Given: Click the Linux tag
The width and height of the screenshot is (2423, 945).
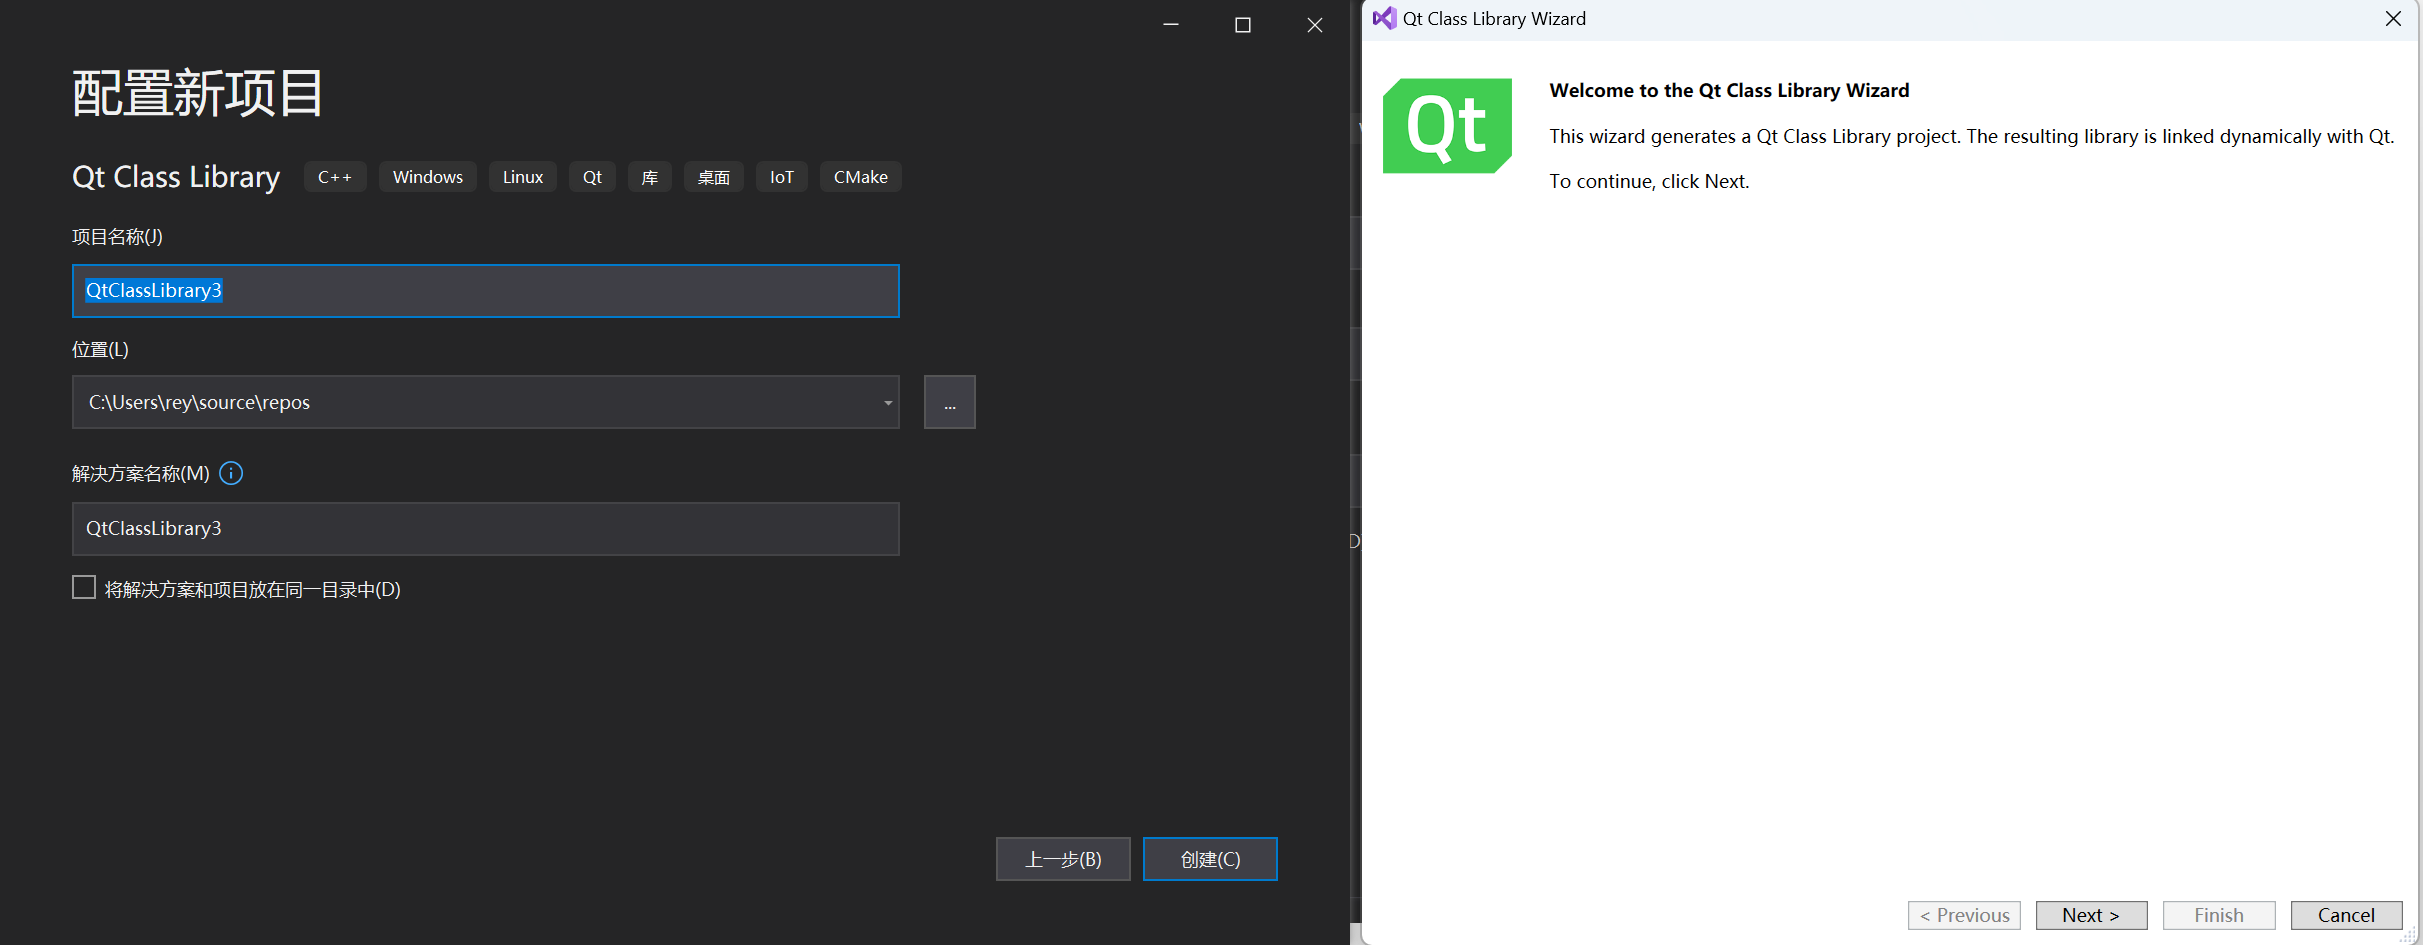Looking at the screenshot, I should point(523,177).
